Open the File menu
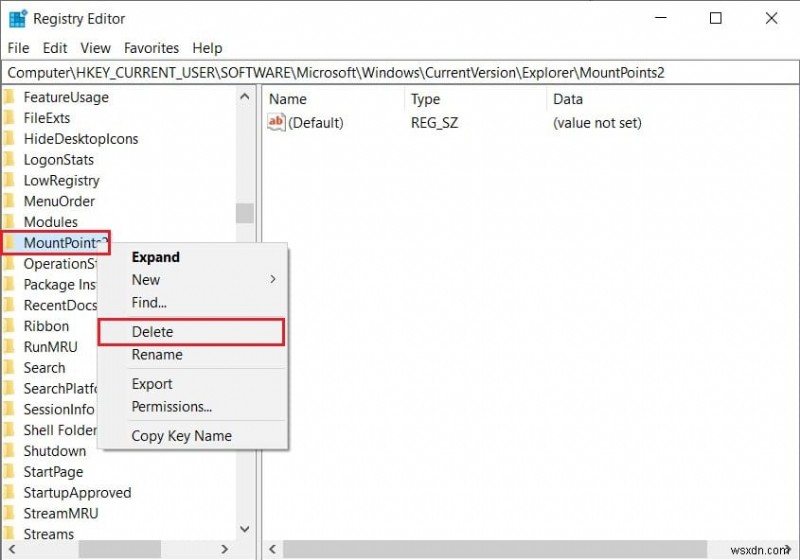 (x=19, y=48)
